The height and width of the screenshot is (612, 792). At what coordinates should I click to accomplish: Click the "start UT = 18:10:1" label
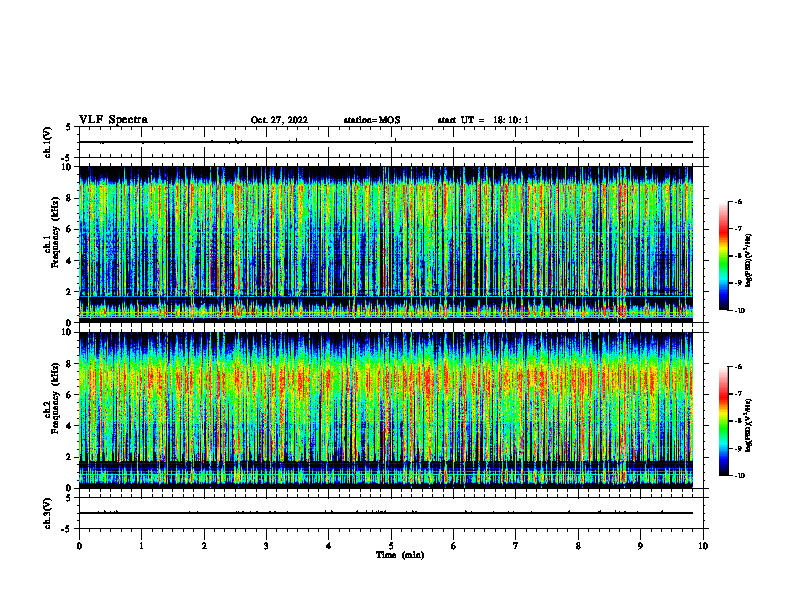point(483,120)
